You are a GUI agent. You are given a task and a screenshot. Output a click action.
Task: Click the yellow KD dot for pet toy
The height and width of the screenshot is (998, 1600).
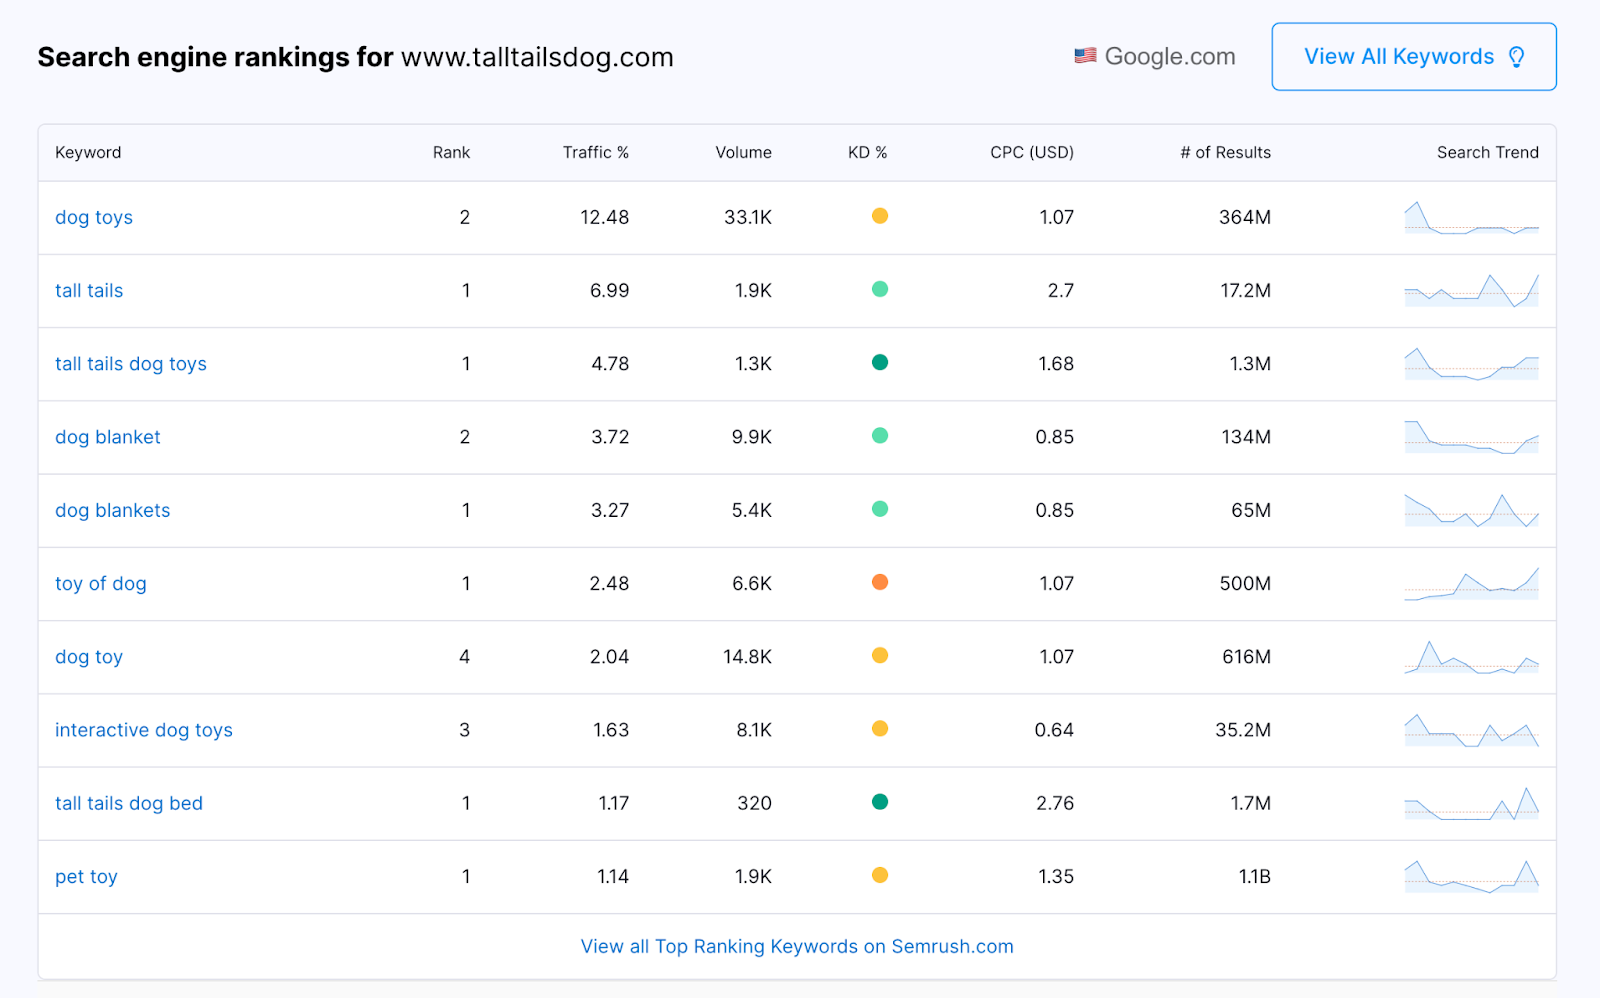coord(880,875)
